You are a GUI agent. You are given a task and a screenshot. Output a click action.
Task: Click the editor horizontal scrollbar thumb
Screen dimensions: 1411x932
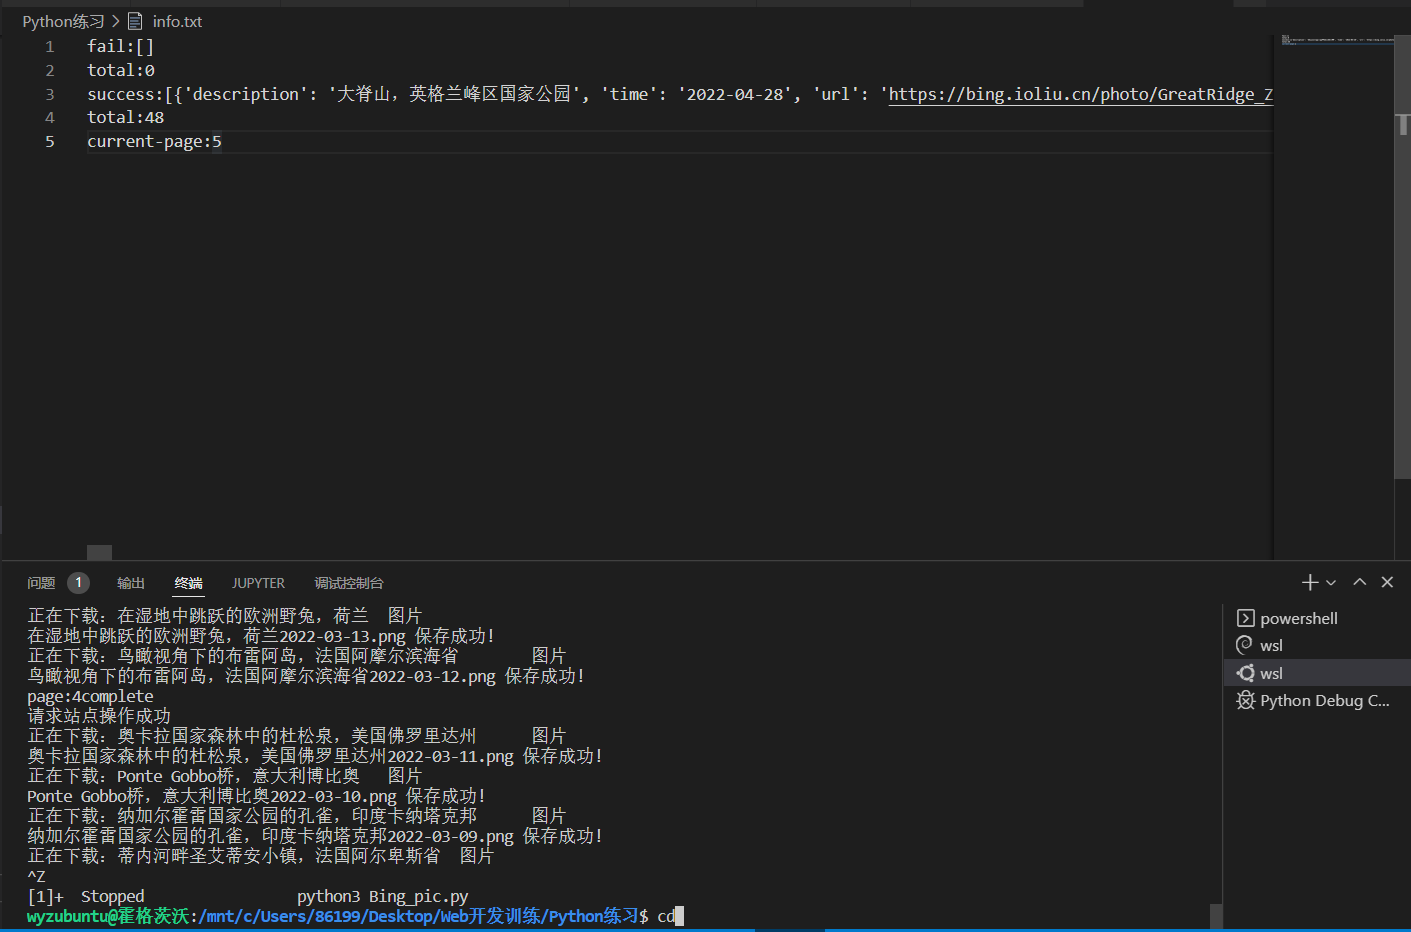[99, 552]
